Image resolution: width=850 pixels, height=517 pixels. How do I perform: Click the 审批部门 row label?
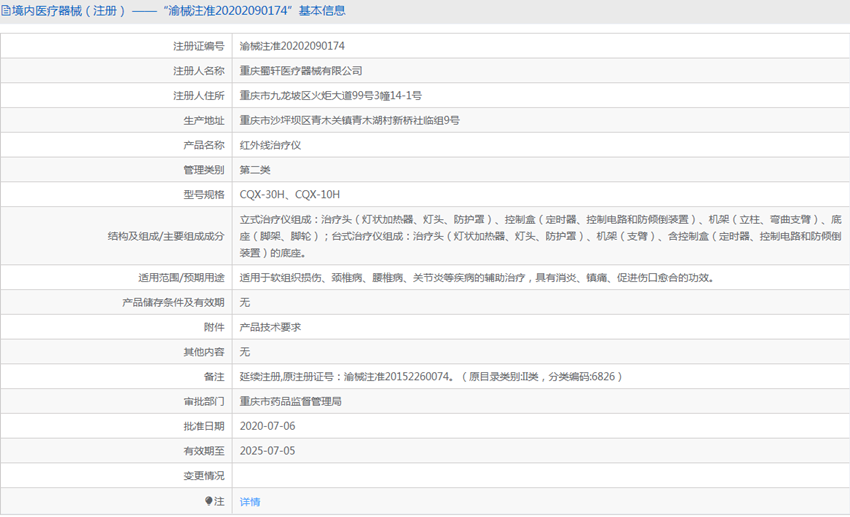tap(204, 402)
